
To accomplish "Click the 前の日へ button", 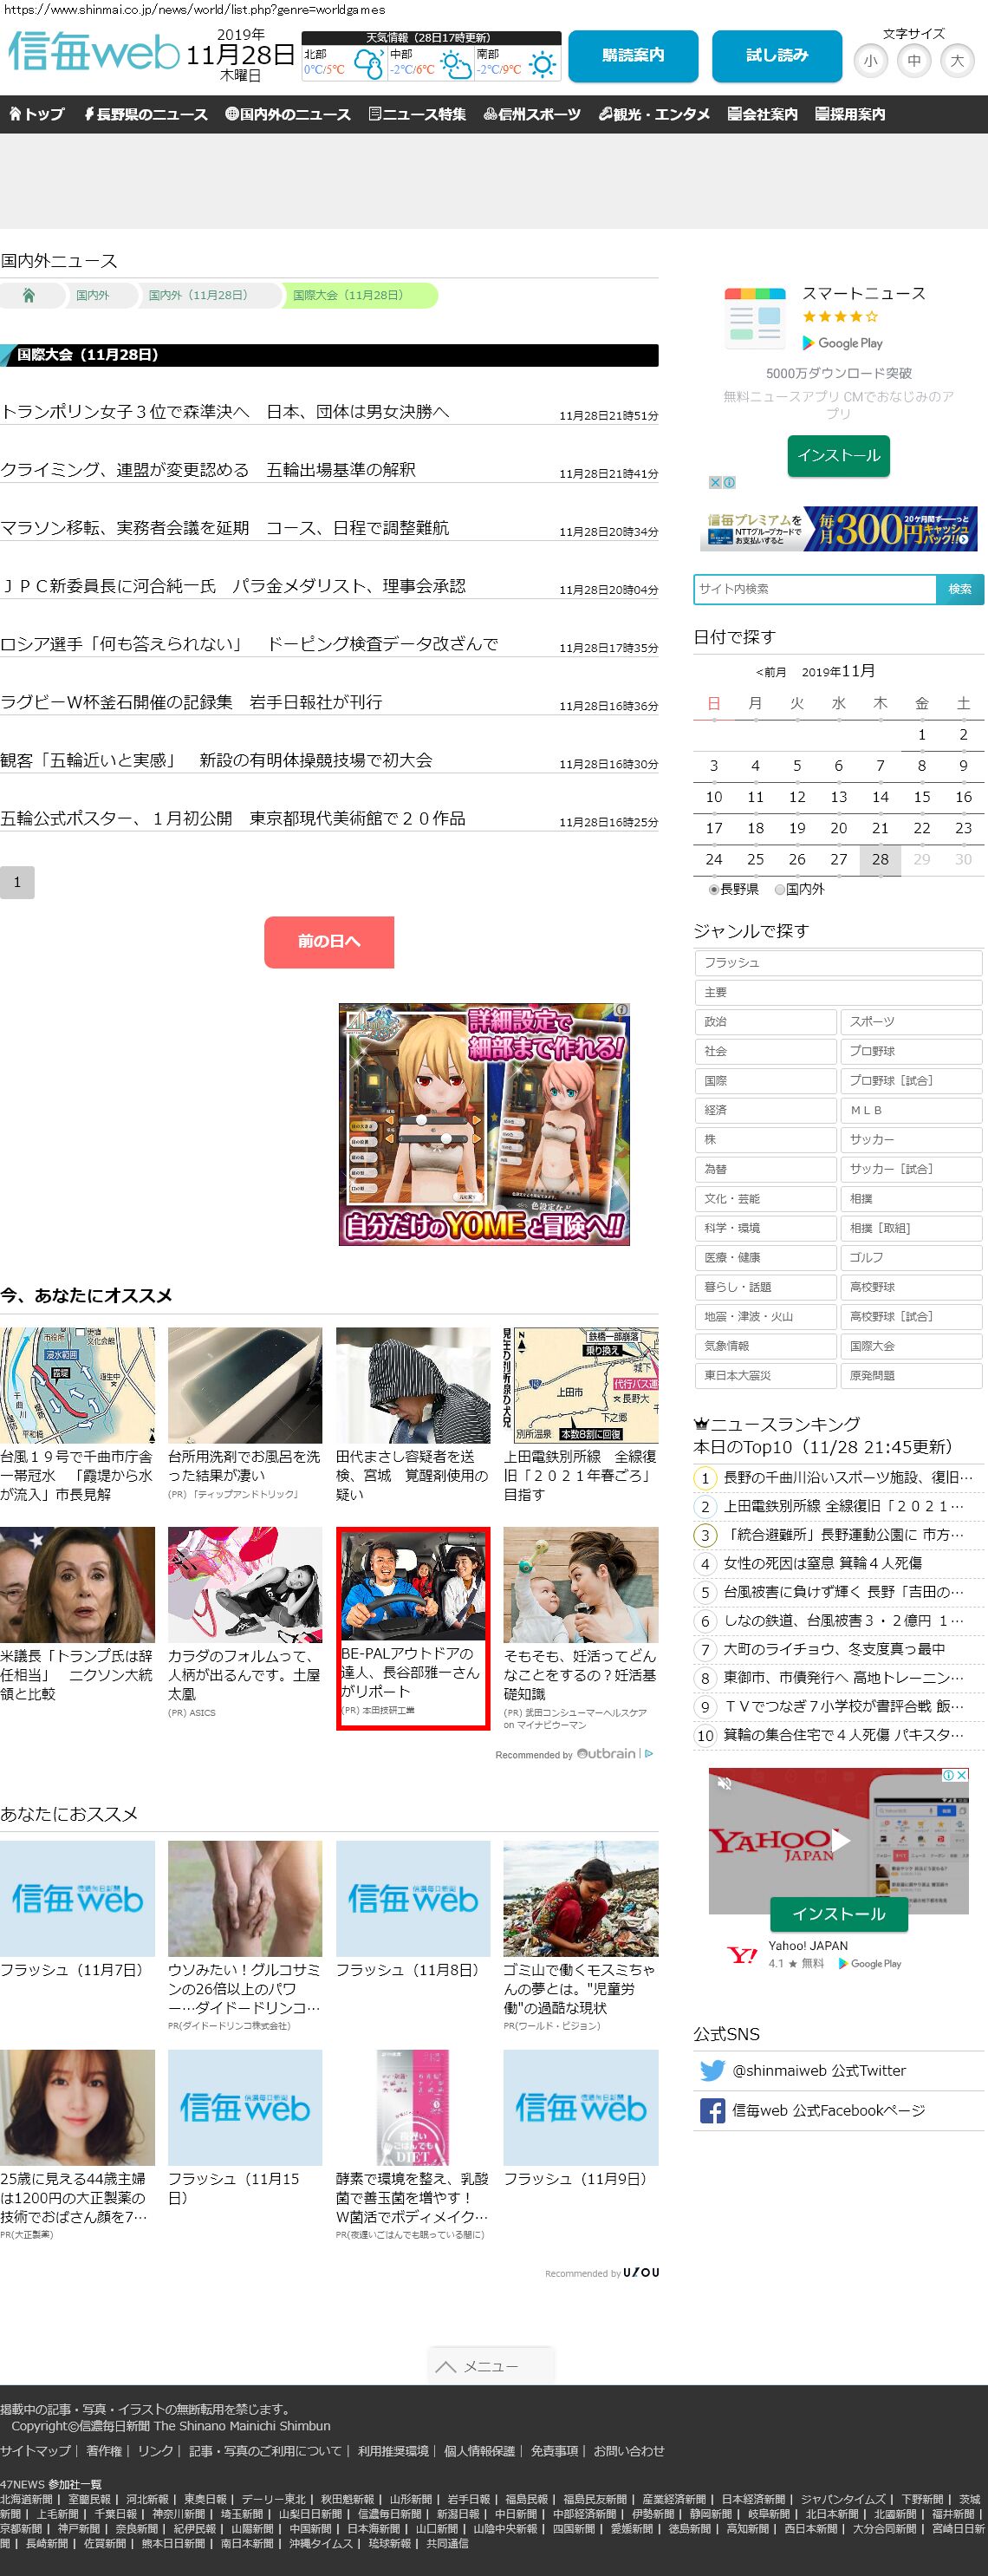I will tap(329, 941).
